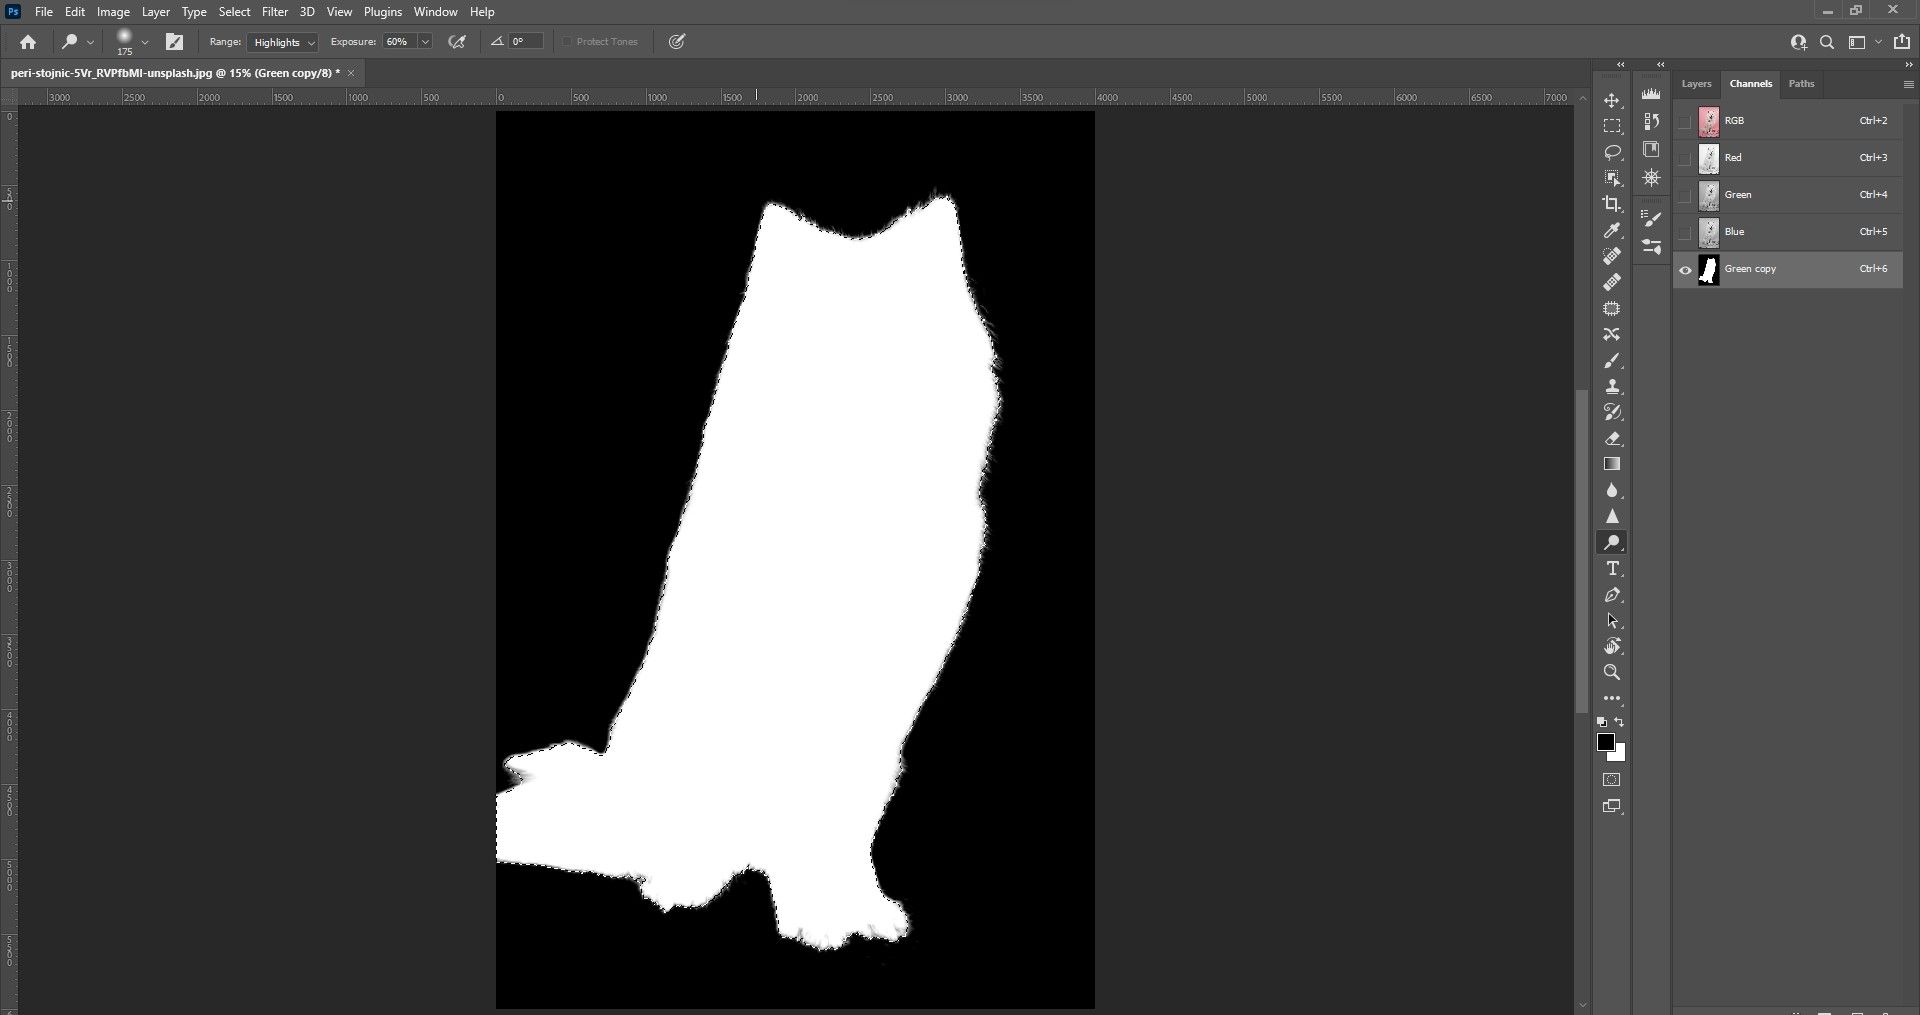The width and height of the screenshot is (1920, 1015).
Task: Show the Red channel visibility box
Action: [1685, 158]
